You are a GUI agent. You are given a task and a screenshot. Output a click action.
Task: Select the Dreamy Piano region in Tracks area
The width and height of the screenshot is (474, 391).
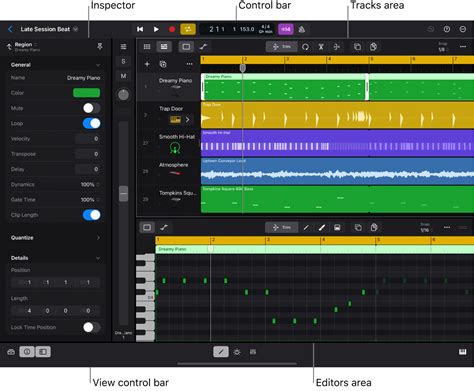pyautogui.click(x=285, y=87)
